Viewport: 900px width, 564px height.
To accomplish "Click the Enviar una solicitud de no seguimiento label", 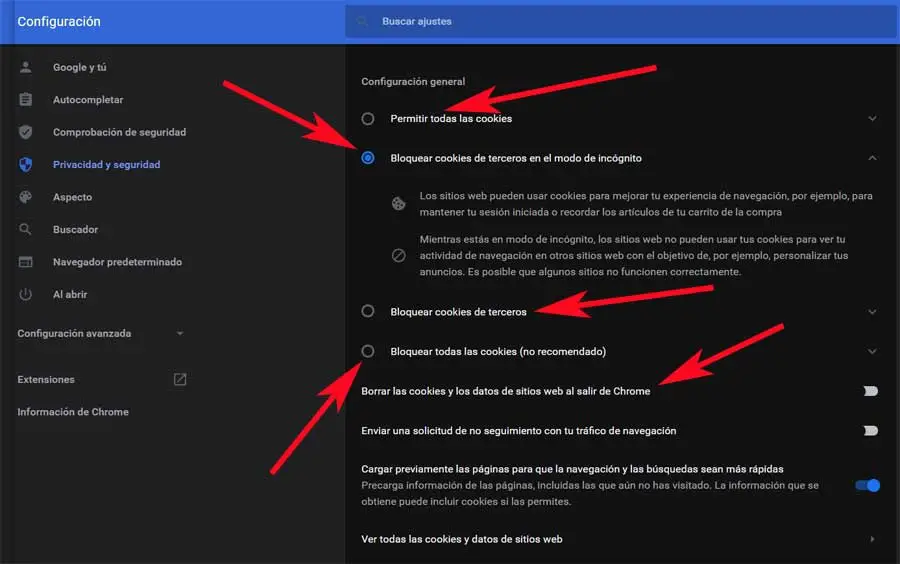I will 518,430.
